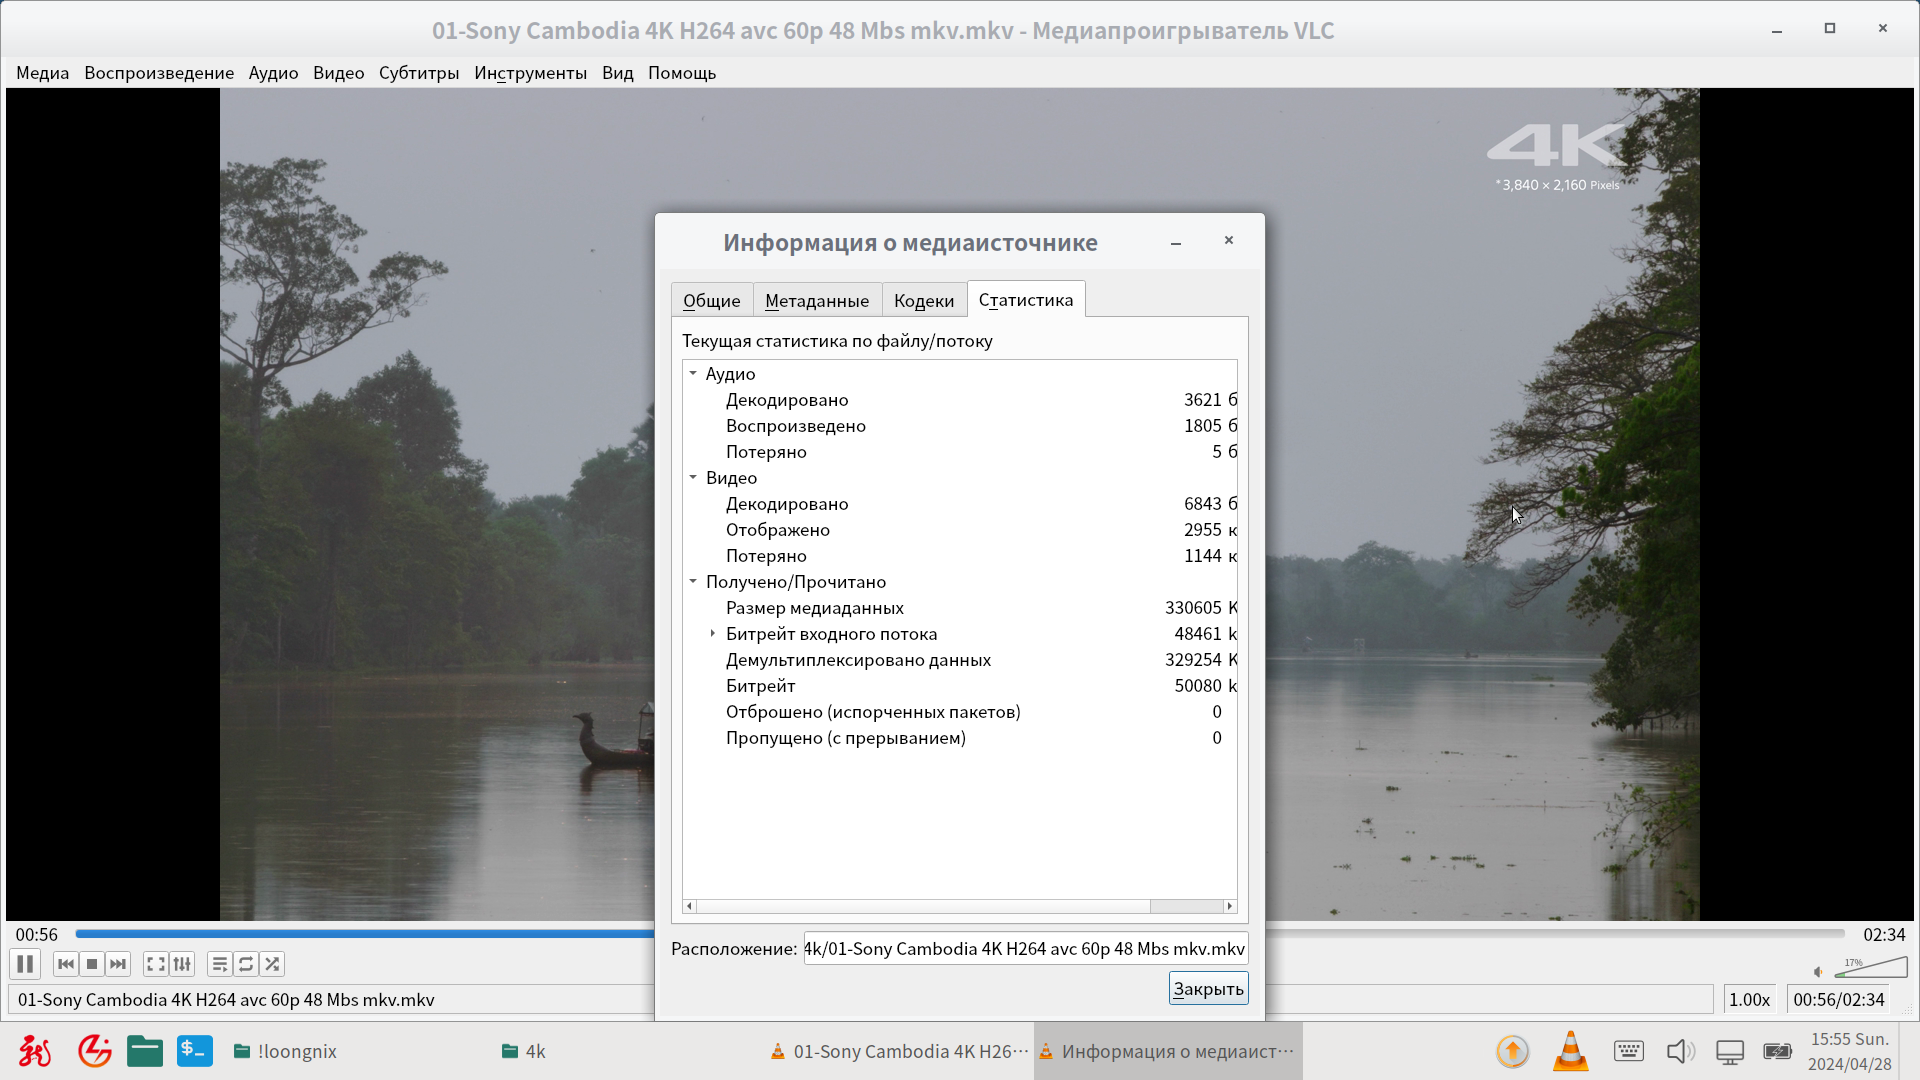Toggle loop repeat mode
Image resolution: width=1920 pixels, height=1080 pixels.
click(246, 964)
